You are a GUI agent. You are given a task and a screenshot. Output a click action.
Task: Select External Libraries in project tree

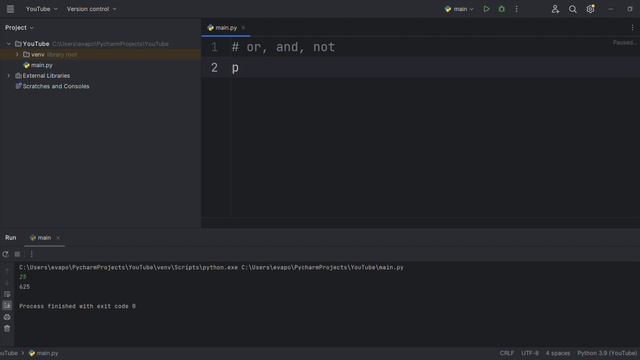click(46, 76)
